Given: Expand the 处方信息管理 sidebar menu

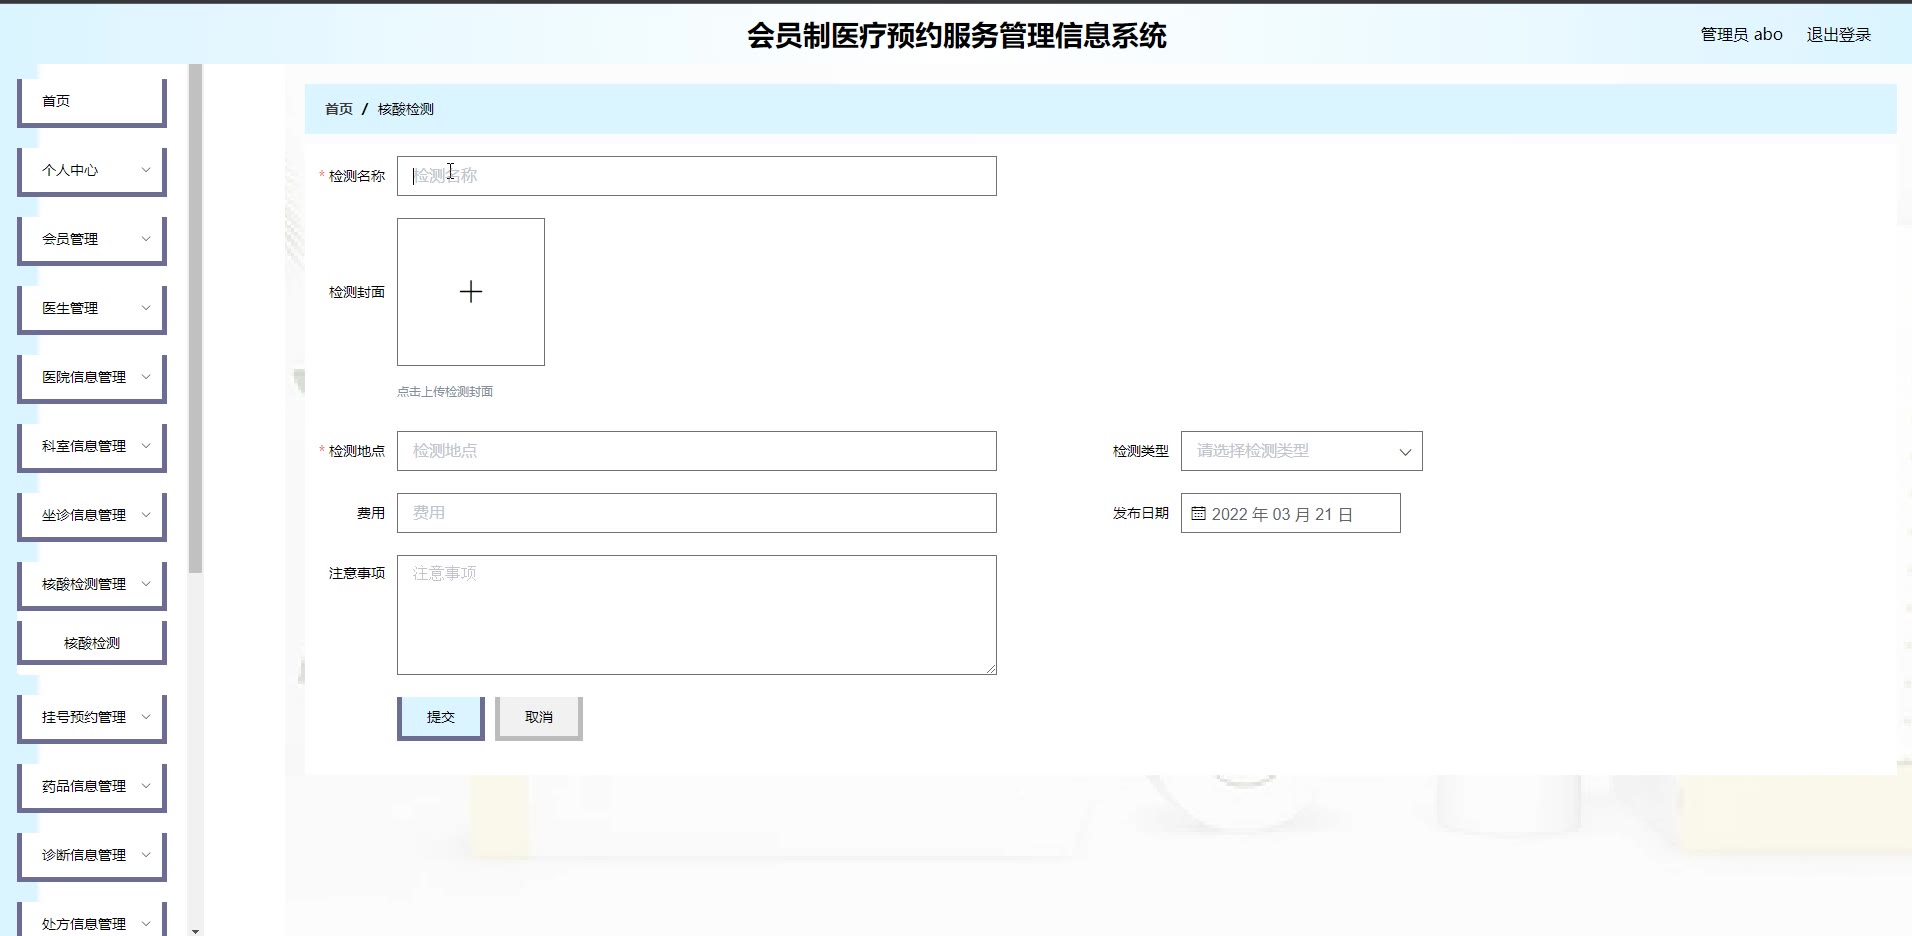Looking at the screenshot, I should (x=92, y=920).
